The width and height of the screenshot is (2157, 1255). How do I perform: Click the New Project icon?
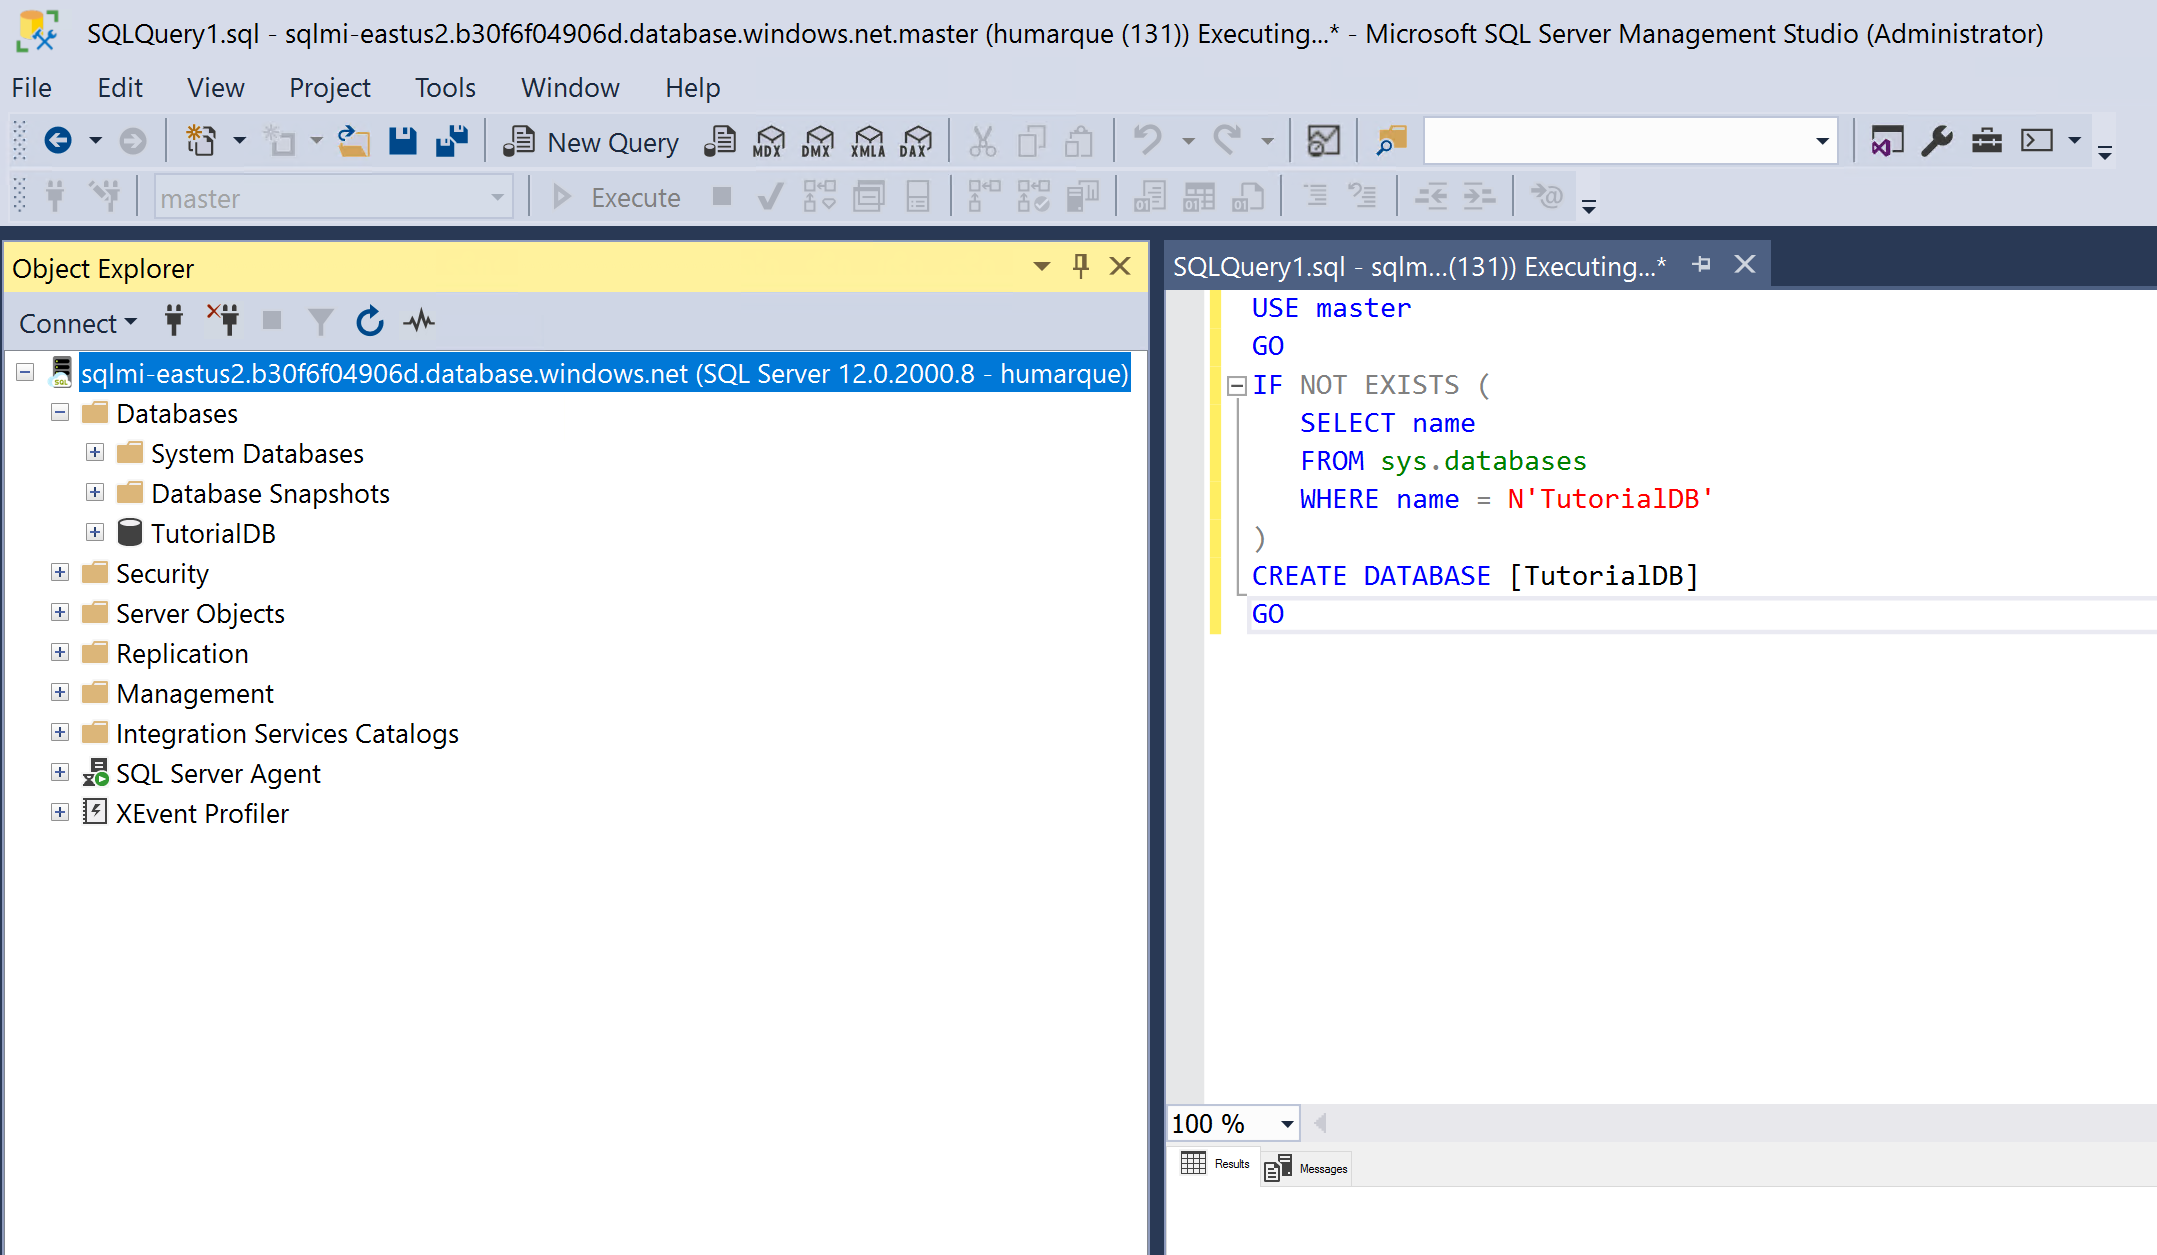tap(201, 142)
